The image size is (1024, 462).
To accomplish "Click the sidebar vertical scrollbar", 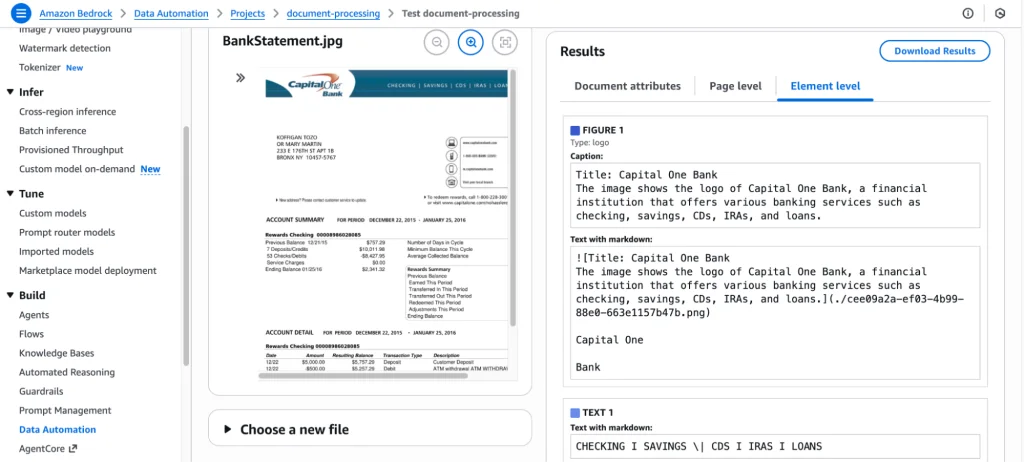I will (185, 245).
